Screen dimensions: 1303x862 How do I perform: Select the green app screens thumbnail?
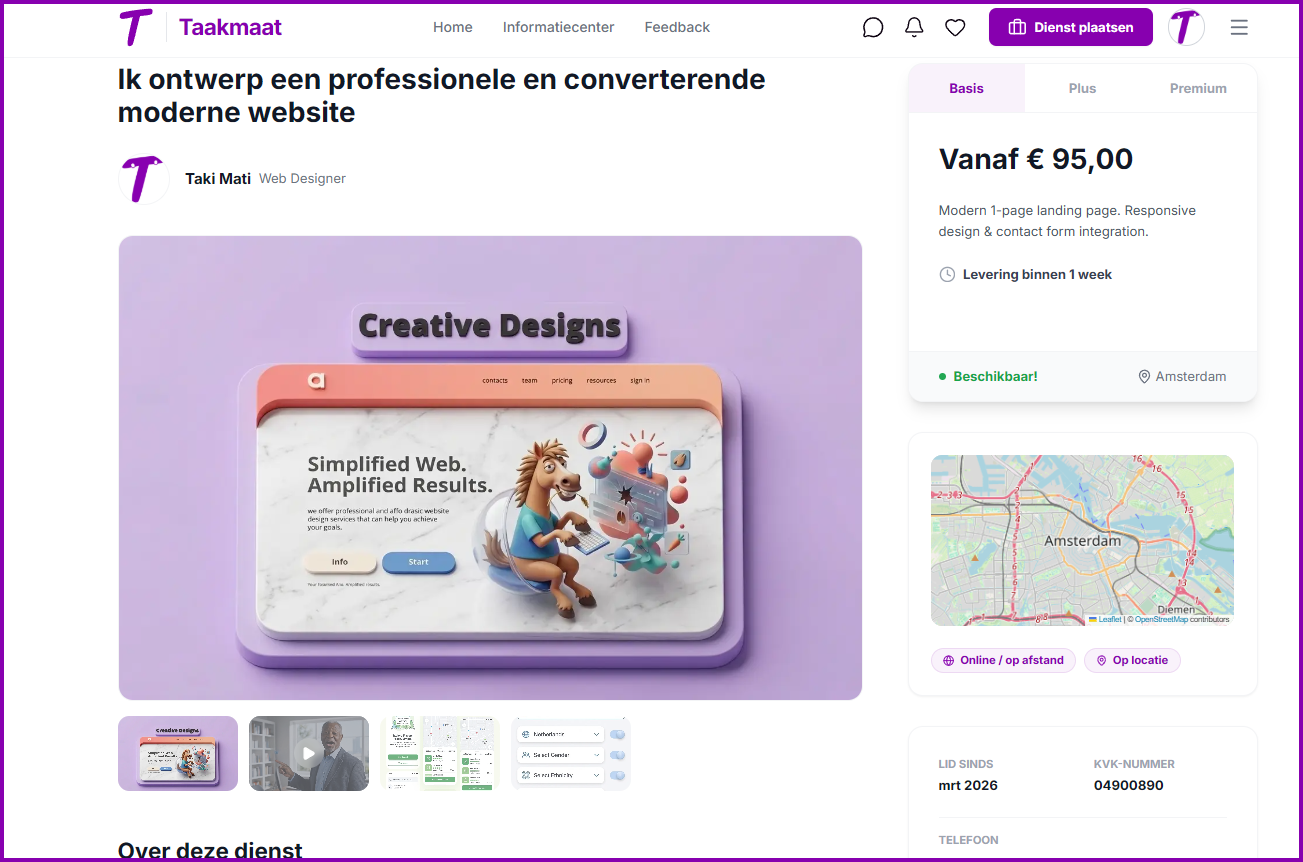(440, 753)
